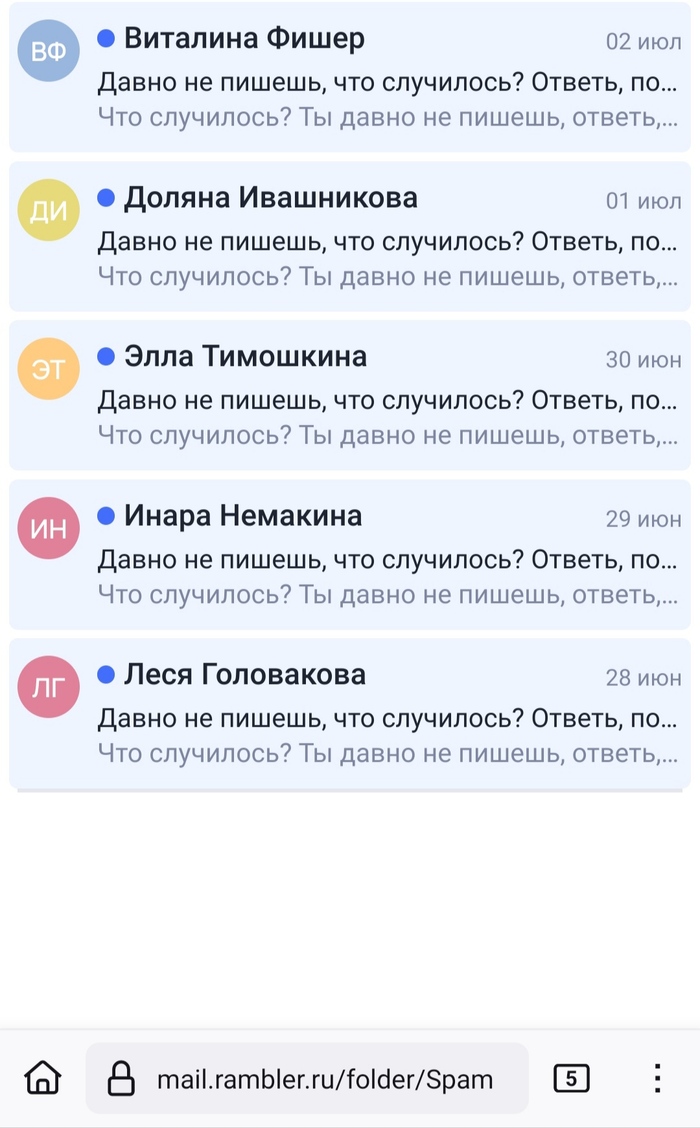700x1128 pixels.
Task: Tap the ВФ avatar of Виталина Фишер
Action: point(48,50)
